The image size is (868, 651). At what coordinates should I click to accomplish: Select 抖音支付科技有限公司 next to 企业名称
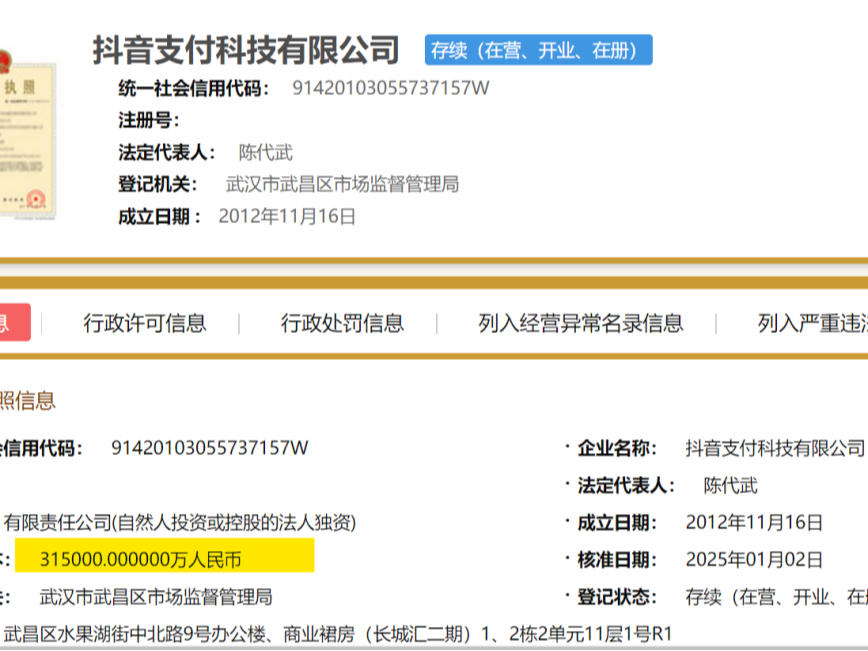click(x=775, y=448)
